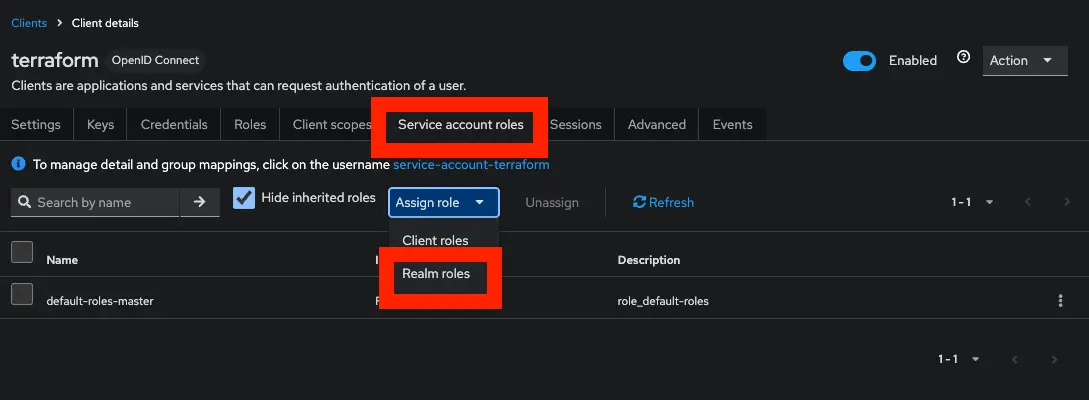Open the Assign role dropdown
The width and height of the screenshot is (1089, 400).
444,203
